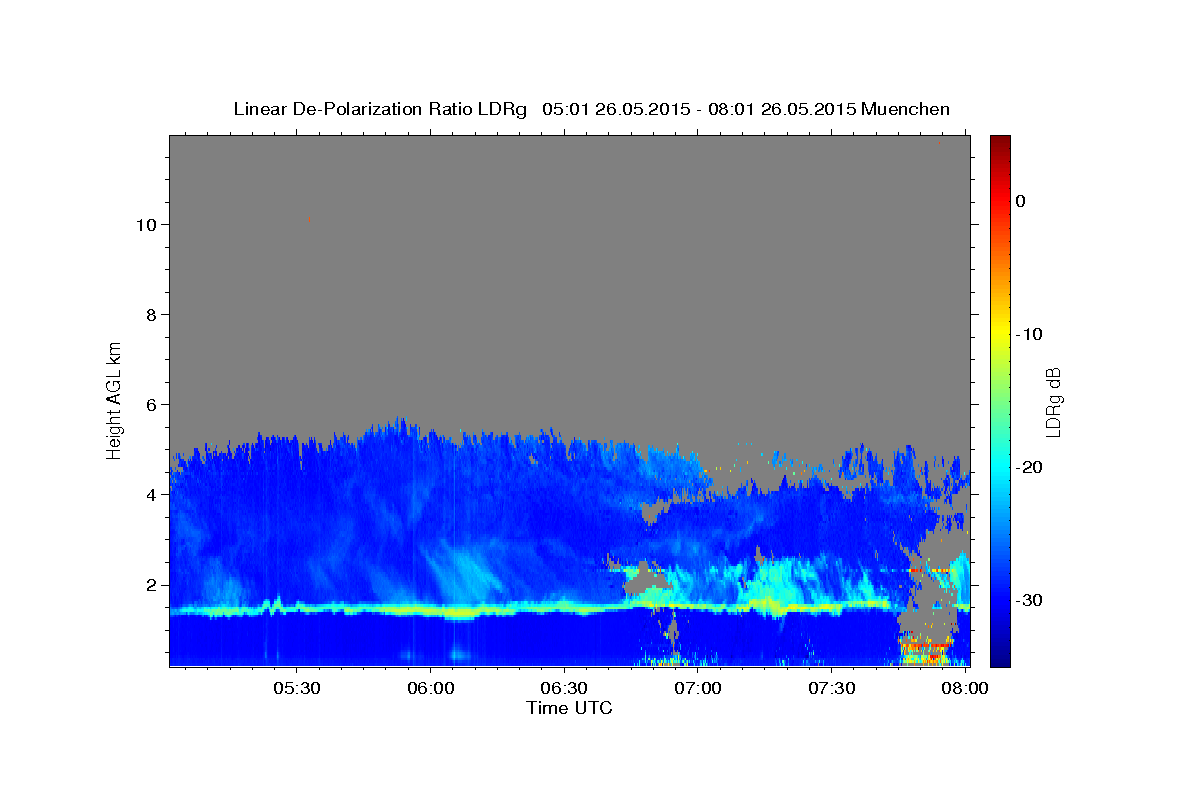Pick the dark red top of colorbar

pos(1000,142)
